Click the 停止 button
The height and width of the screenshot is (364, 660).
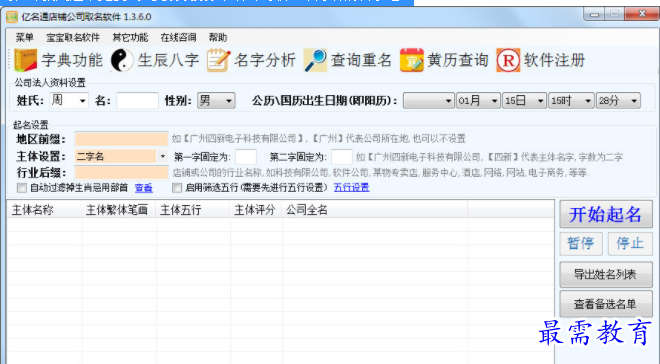630,243
